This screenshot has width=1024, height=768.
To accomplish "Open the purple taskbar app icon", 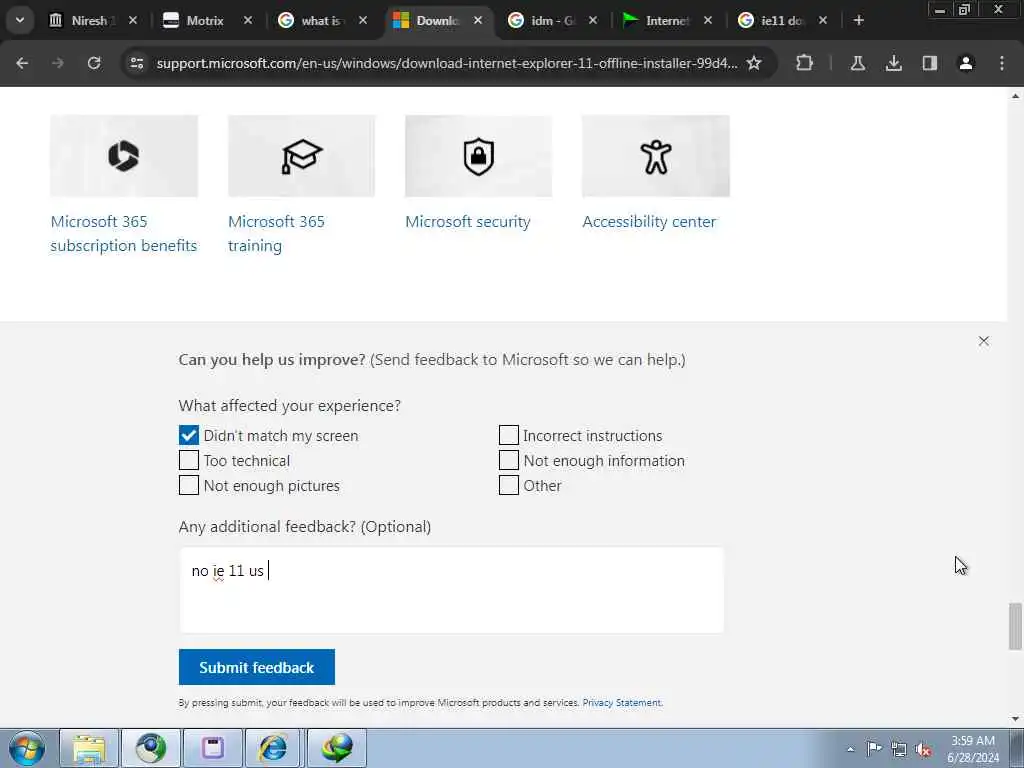I will [x=213, y=748].
